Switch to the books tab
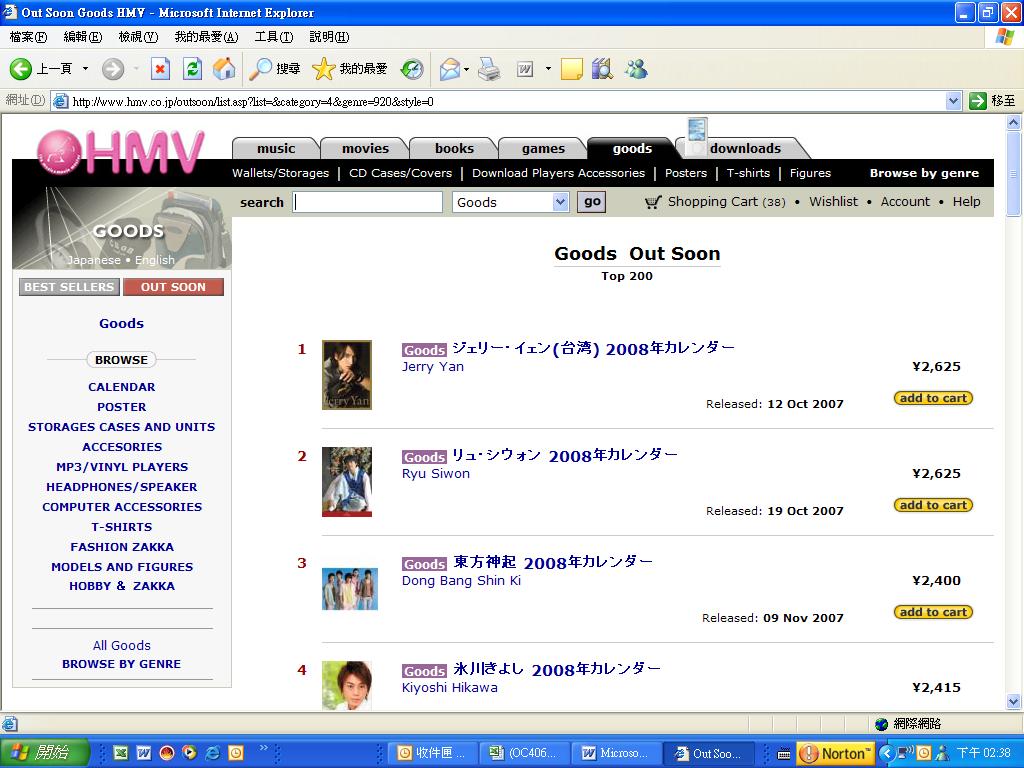1024x768 pixels. tap(454, 148)
